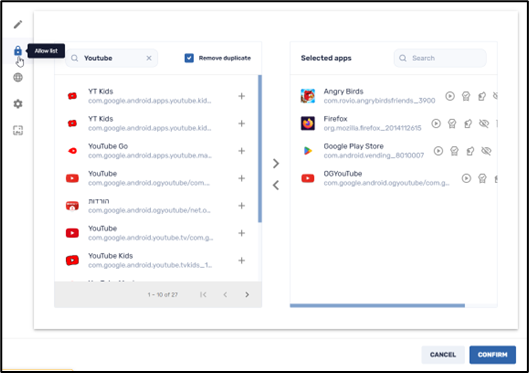The width and height of the screenshot is (529, 373).
Task: Click Angry Birds thumbs-up icon
Action: coord(482,96)
